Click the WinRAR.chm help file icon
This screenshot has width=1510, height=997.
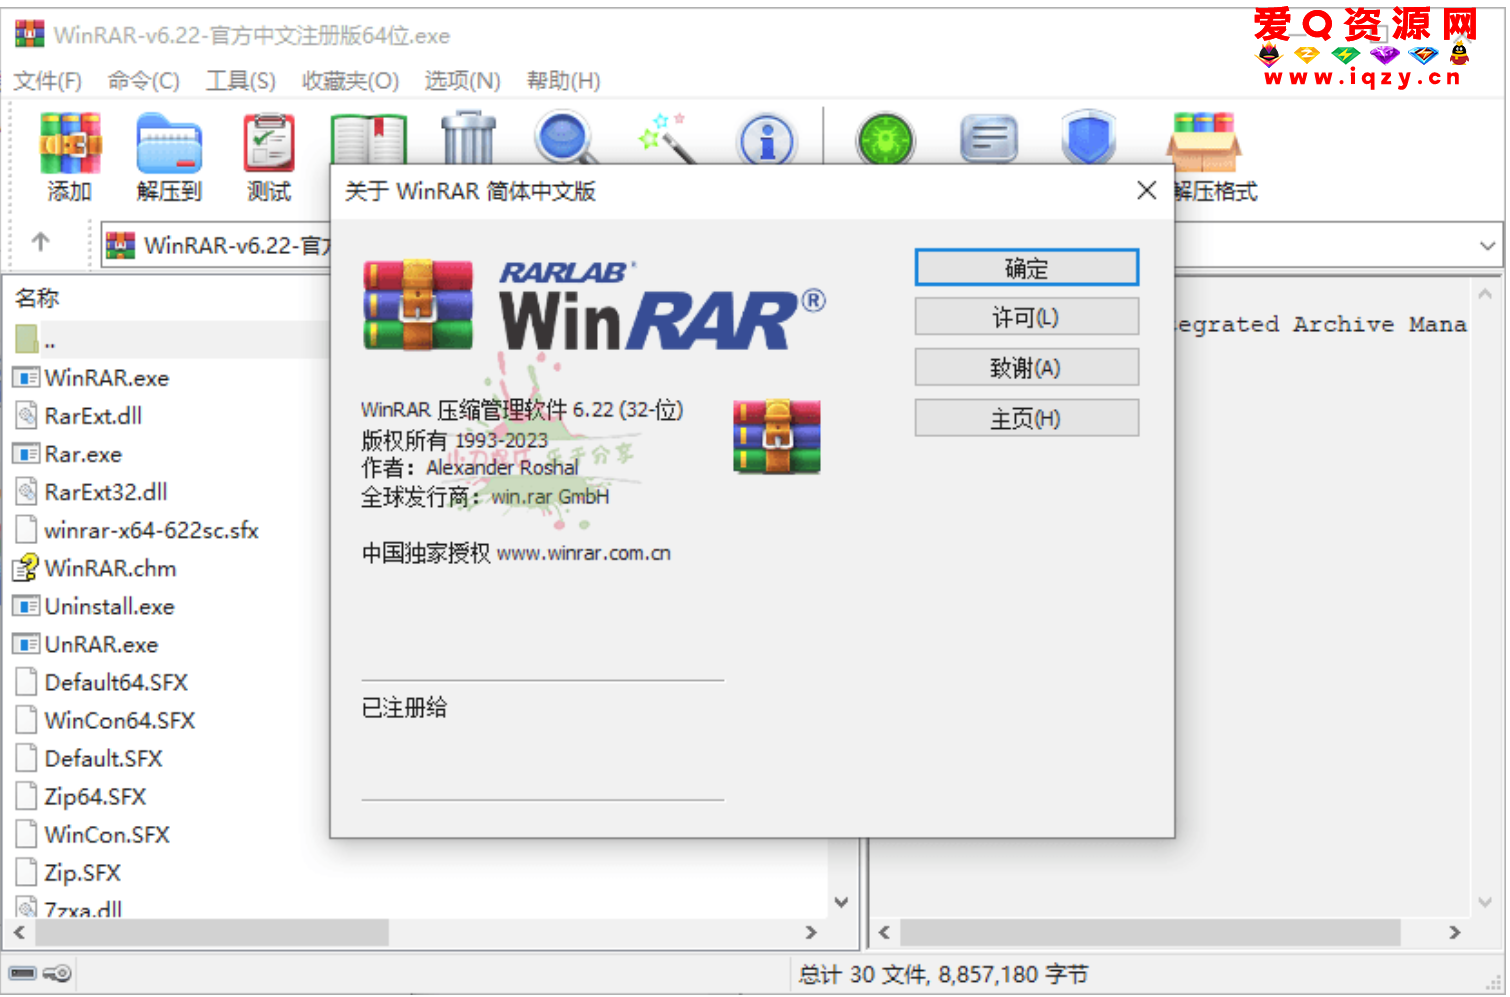tap(26, 568)
